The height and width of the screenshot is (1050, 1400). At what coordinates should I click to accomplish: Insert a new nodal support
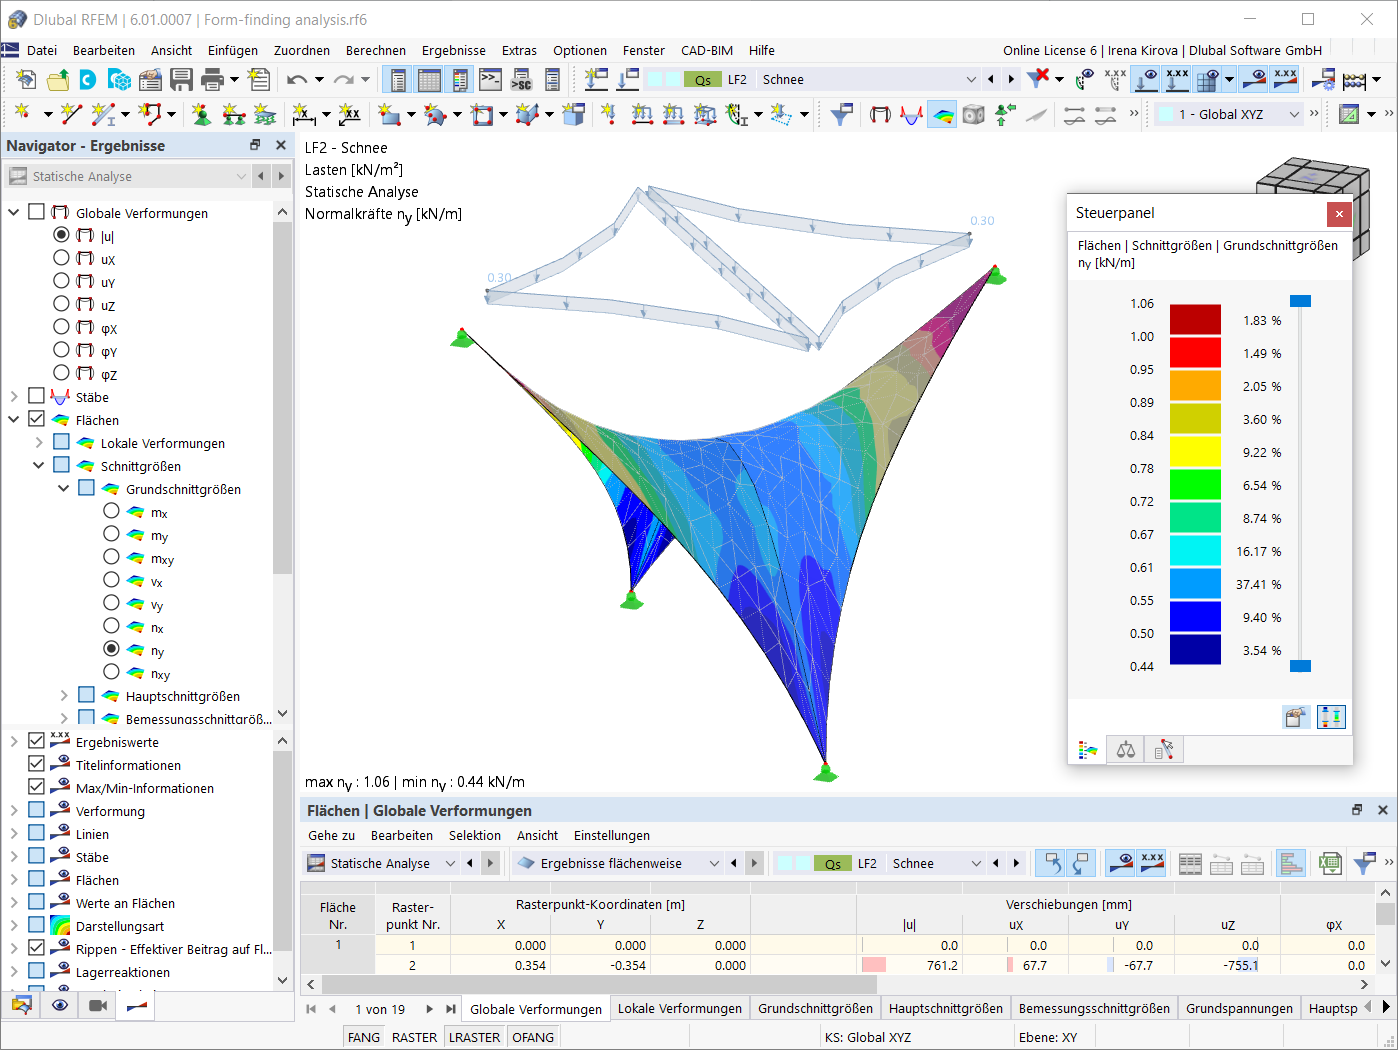pyautogui.click(x=201, y=115)
